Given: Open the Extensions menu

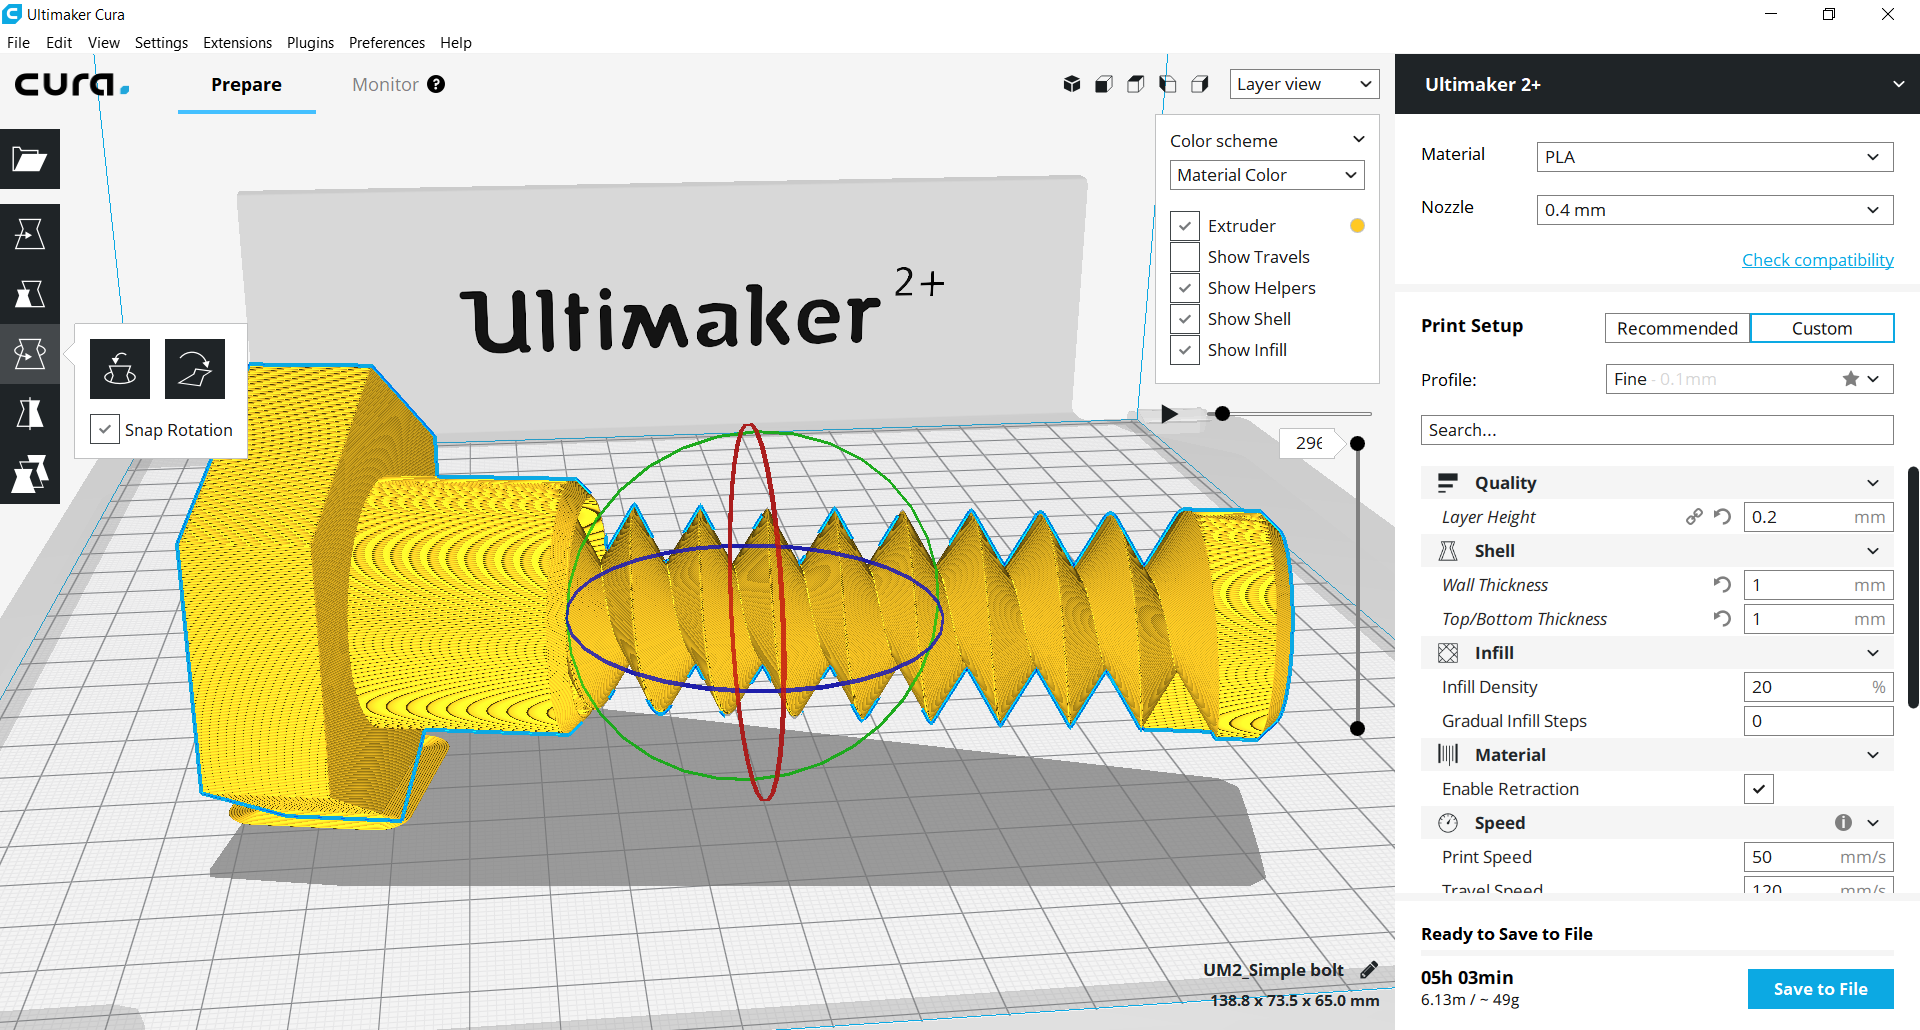Looking at the screenshot, I should tap(237, 42).
